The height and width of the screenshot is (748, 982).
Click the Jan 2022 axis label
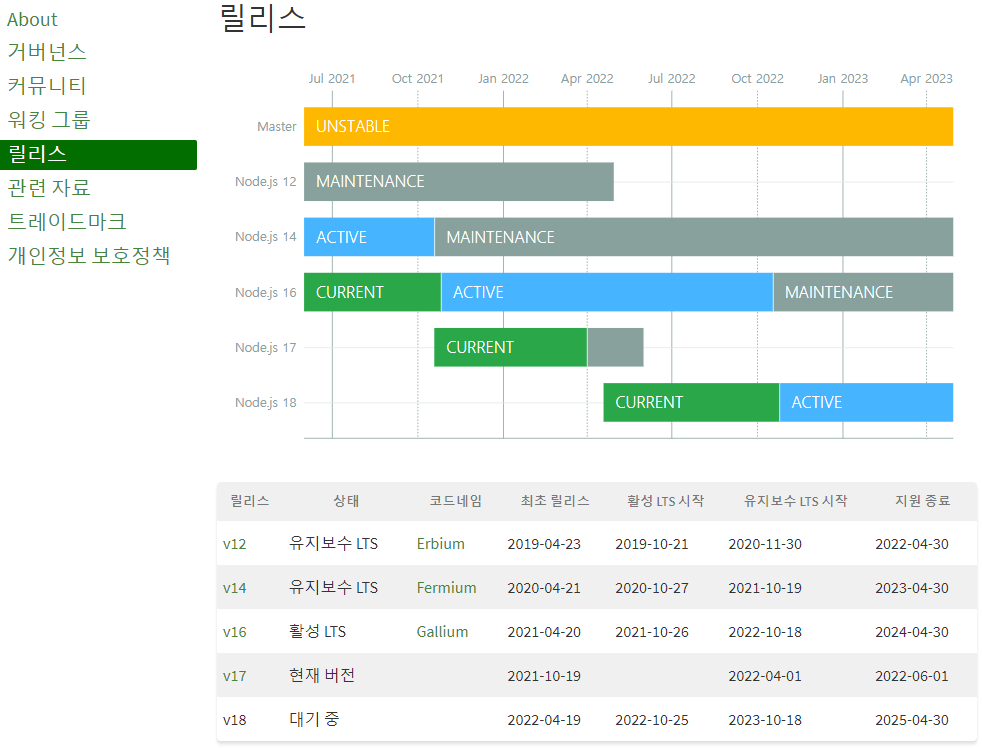pos(503,78)
